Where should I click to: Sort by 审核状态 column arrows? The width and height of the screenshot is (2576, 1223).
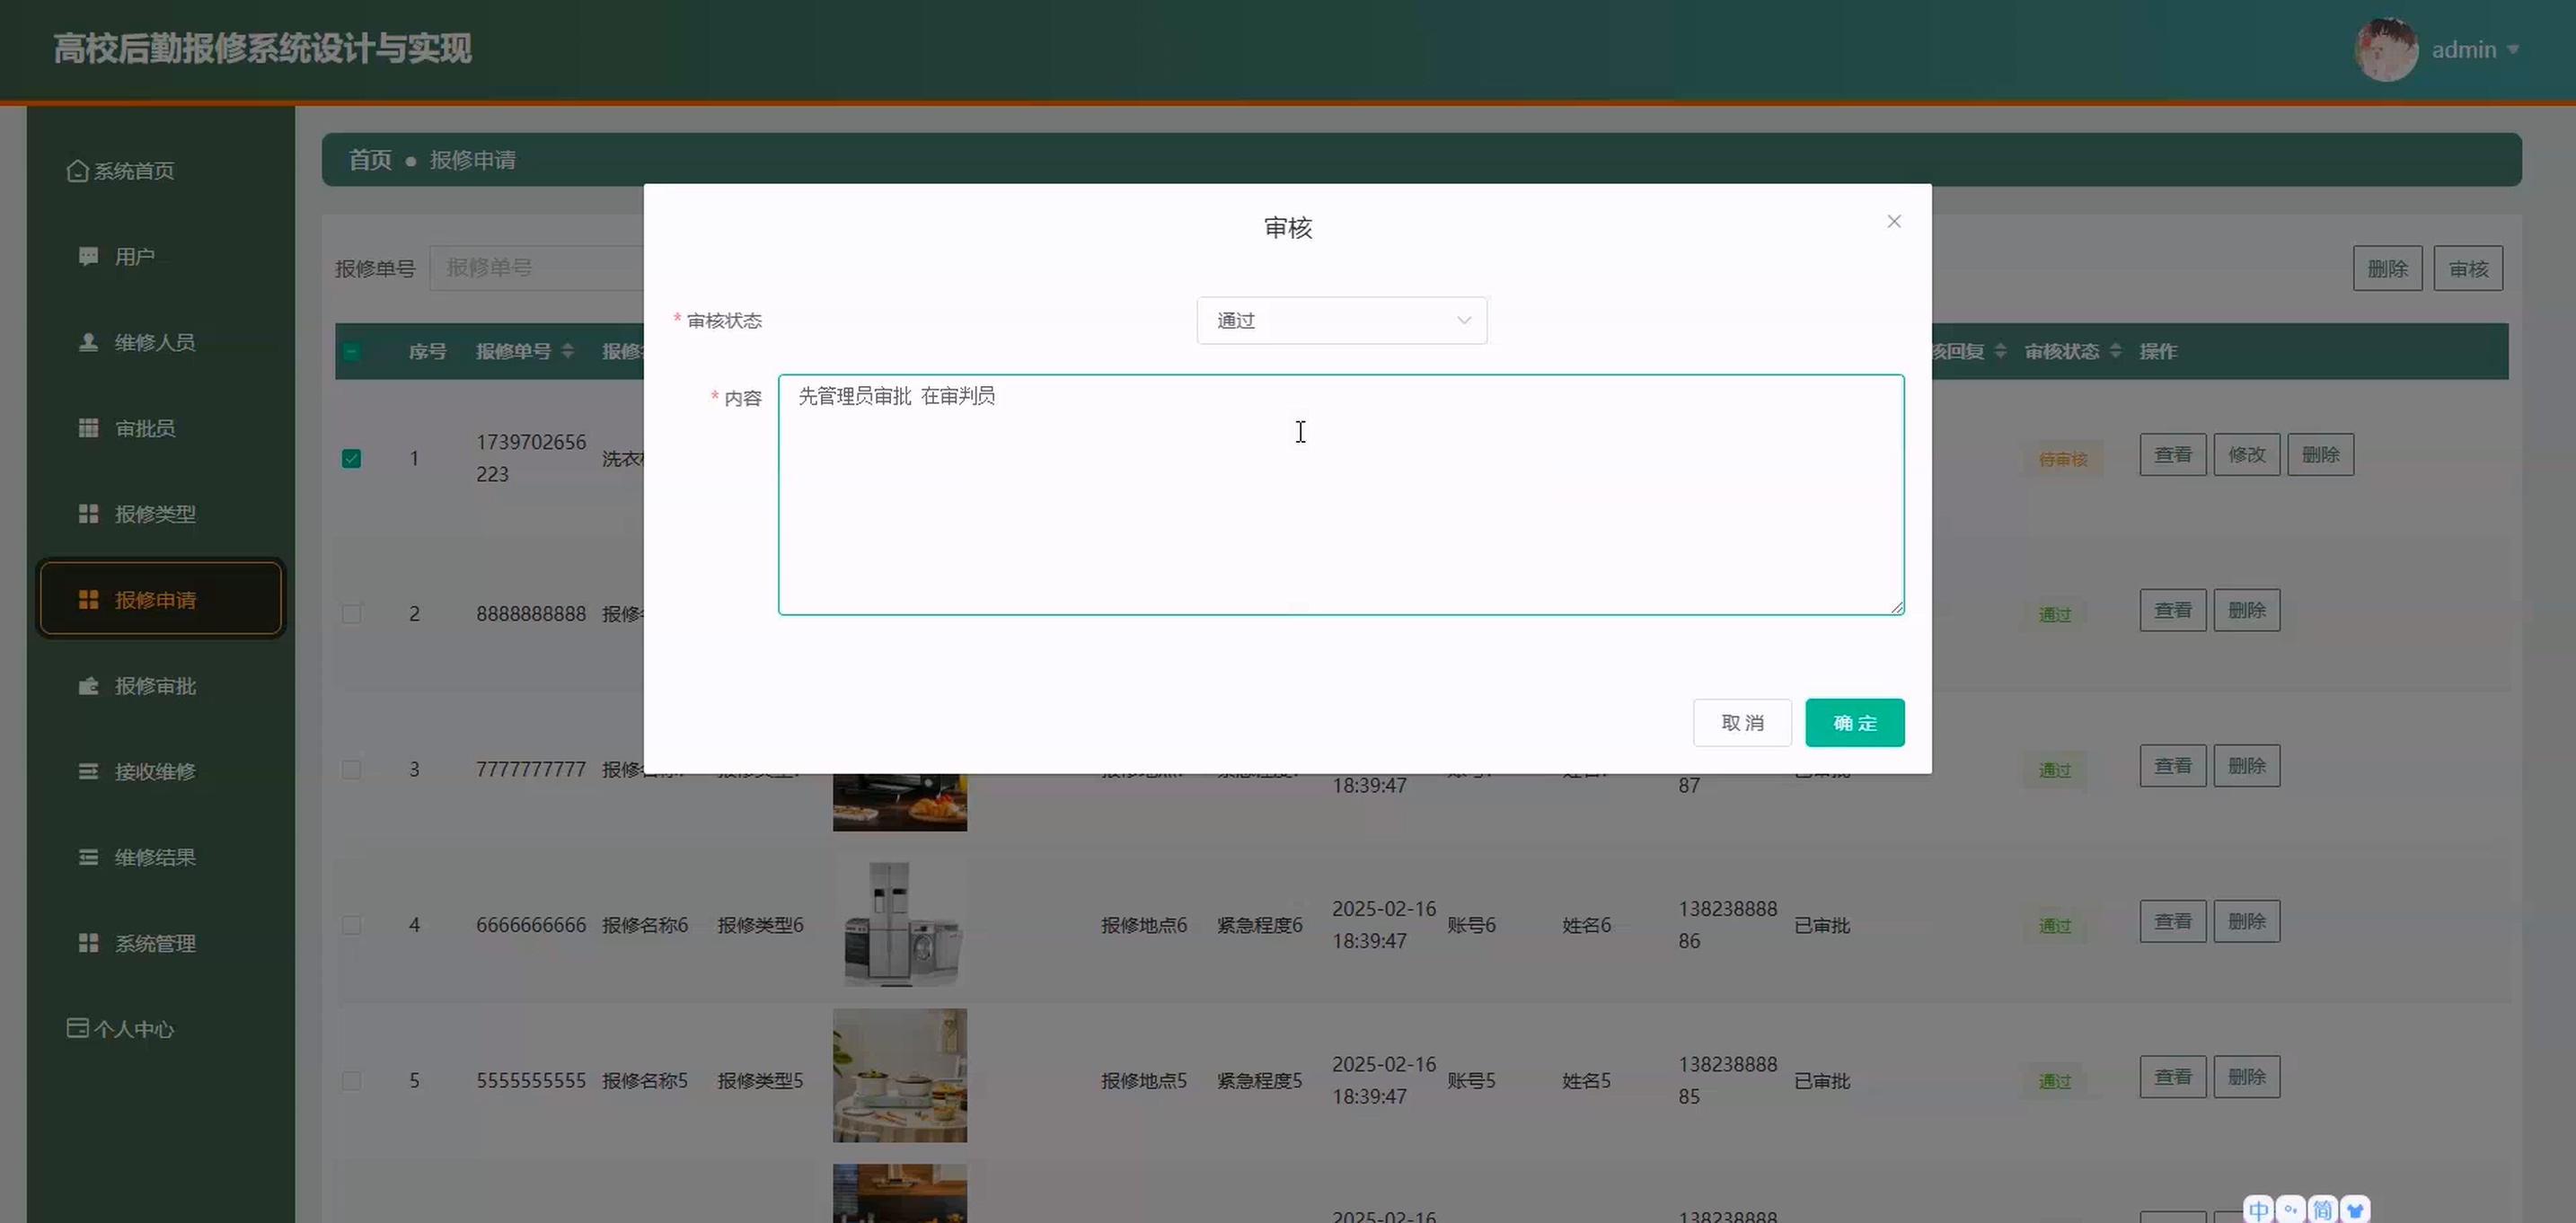pos(2115,351)
